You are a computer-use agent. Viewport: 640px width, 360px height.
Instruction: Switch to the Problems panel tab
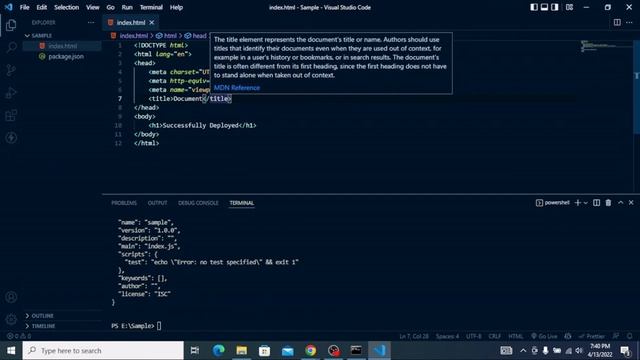[124, 203]
